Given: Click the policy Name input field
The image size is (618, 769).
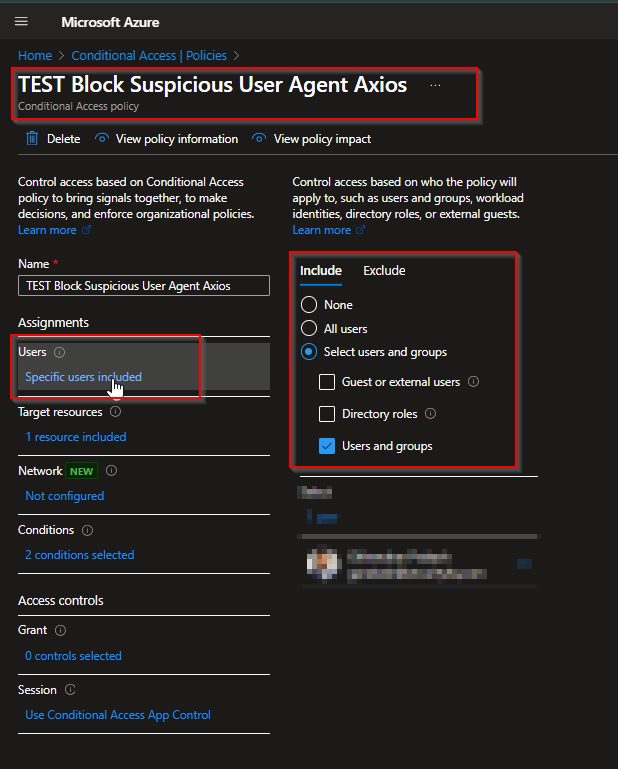Looking at the screenshot, I should (x=144, y=286).
